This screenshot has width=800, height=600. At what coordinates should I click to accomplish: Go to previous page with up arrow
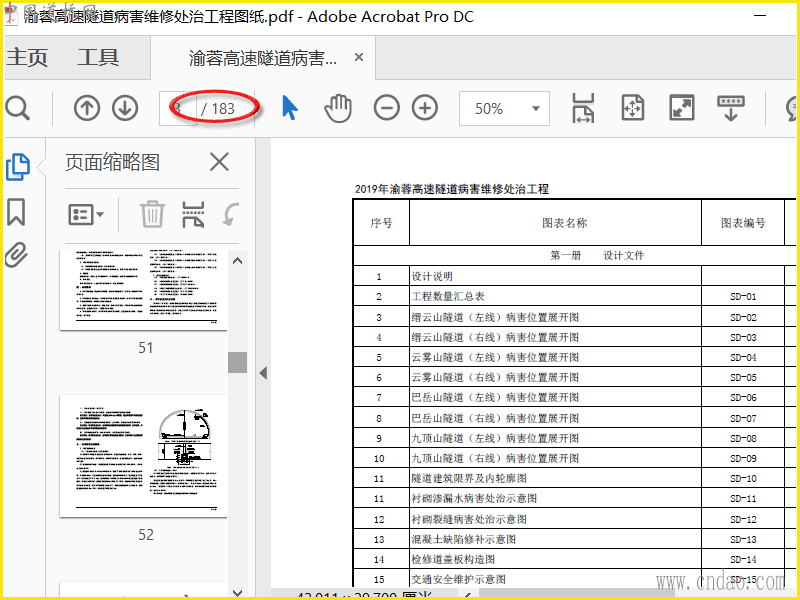[87, 108]
